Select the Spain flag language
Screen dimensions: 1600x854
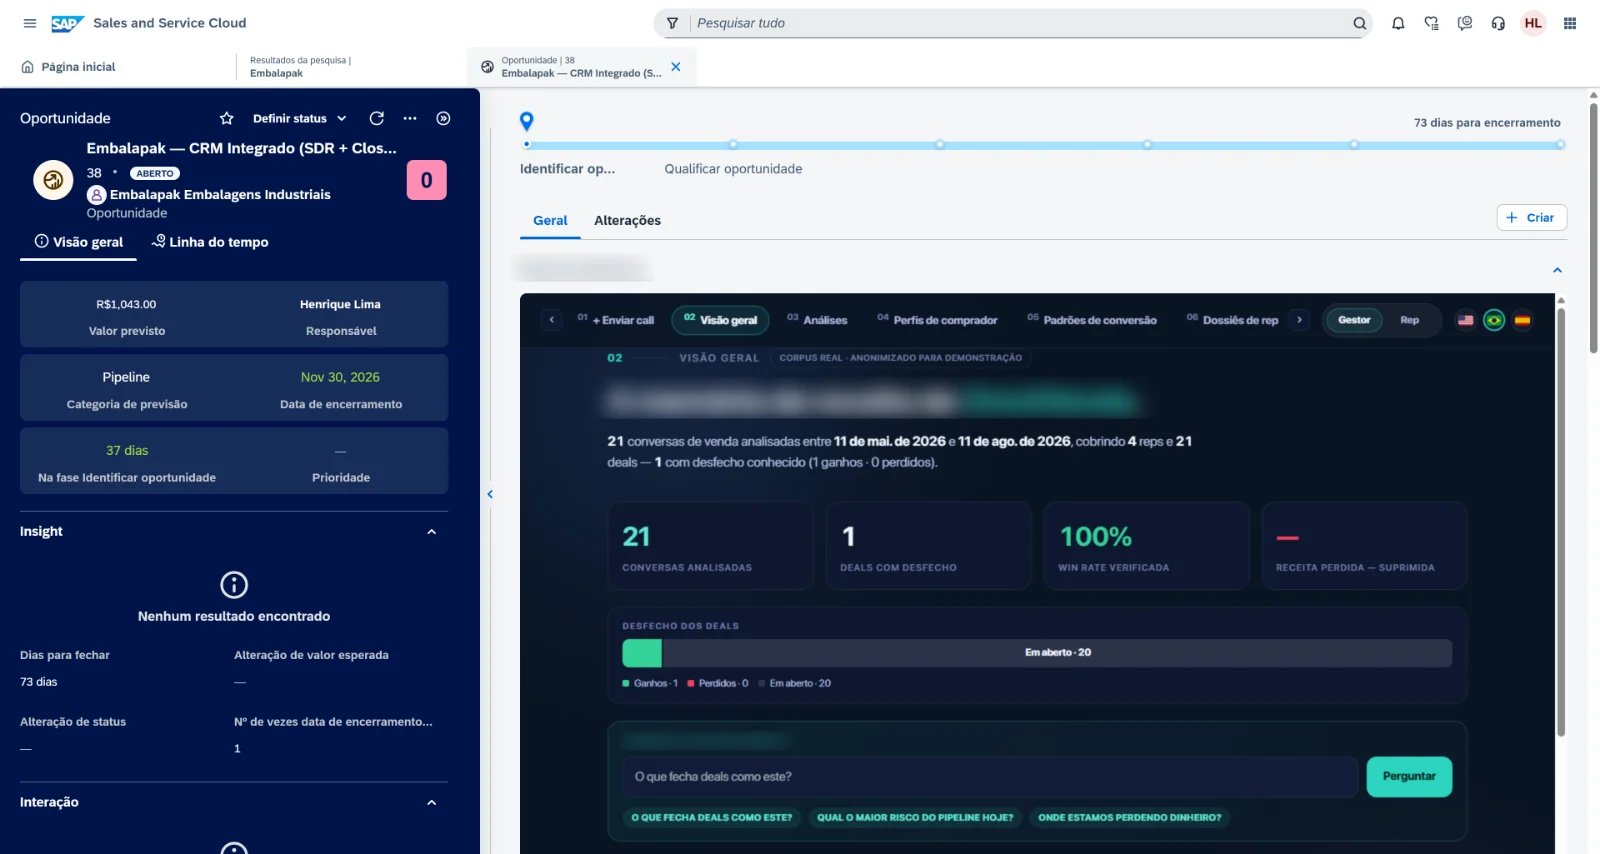coord(1523,320)
